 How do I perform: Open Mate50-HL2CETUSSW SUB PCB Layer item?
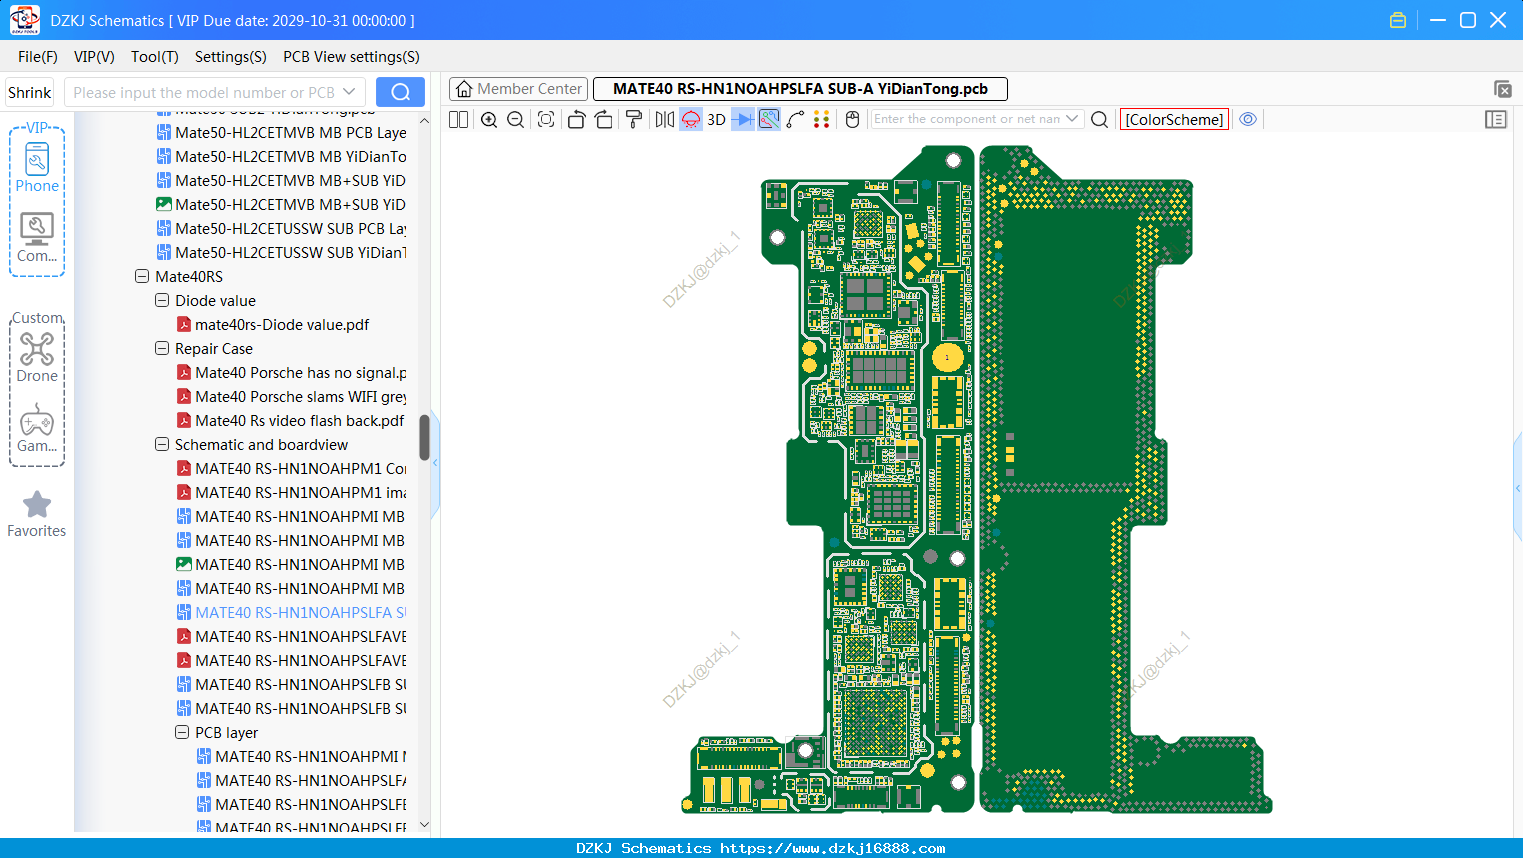tap(282, 228)
